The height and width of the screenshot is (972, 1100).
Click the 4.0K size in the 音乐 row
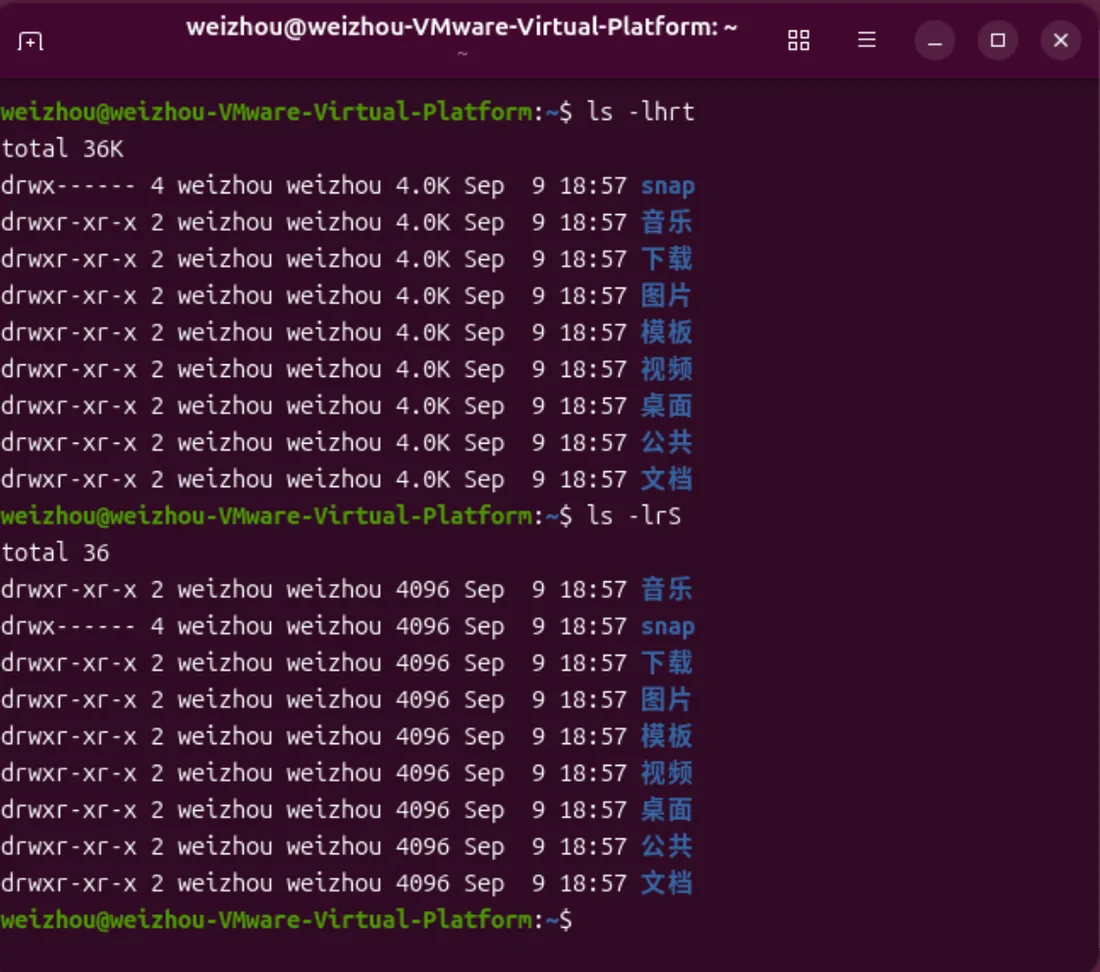pyautogui.click(x=422, y=222)
